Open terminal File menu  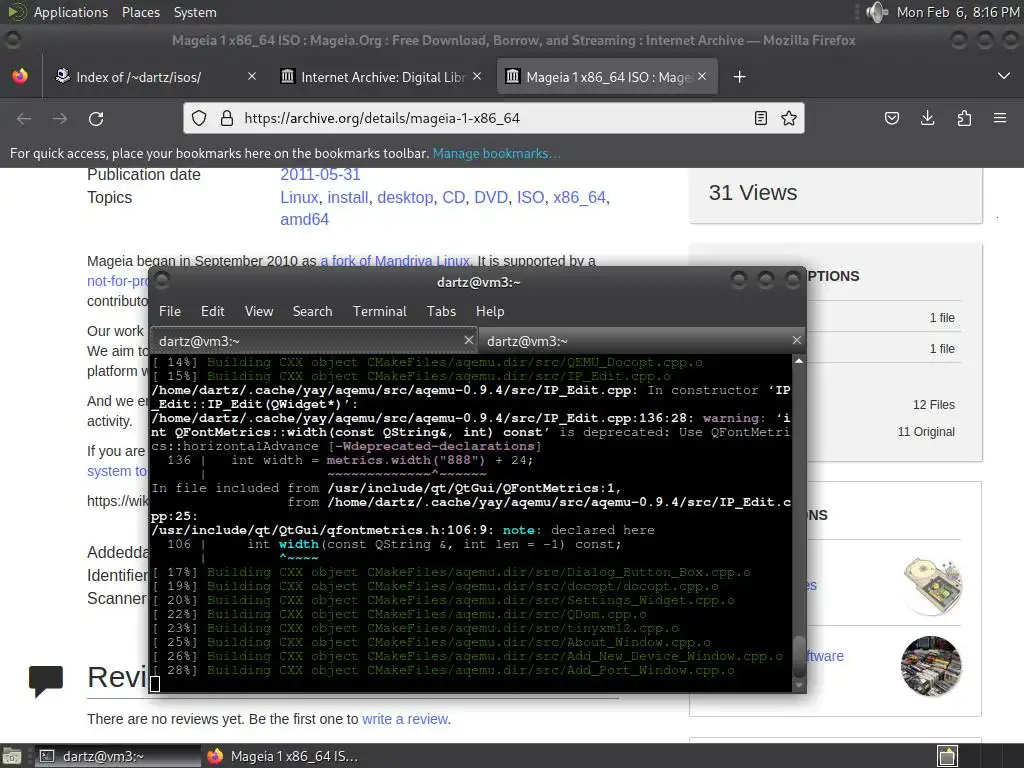point(170,312)
